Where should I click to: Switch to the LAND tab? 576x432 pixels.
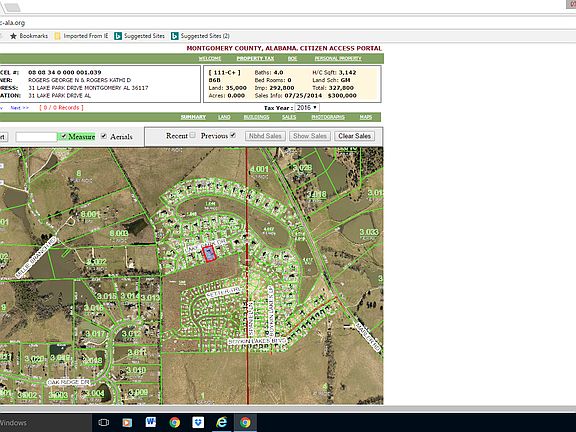pos(224,117)
